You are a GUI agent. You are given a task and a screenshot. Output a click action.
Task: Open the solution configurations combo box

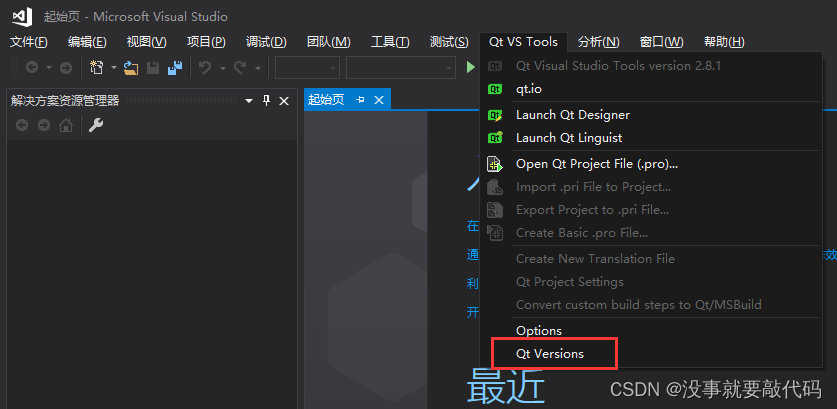pos(307,68)
